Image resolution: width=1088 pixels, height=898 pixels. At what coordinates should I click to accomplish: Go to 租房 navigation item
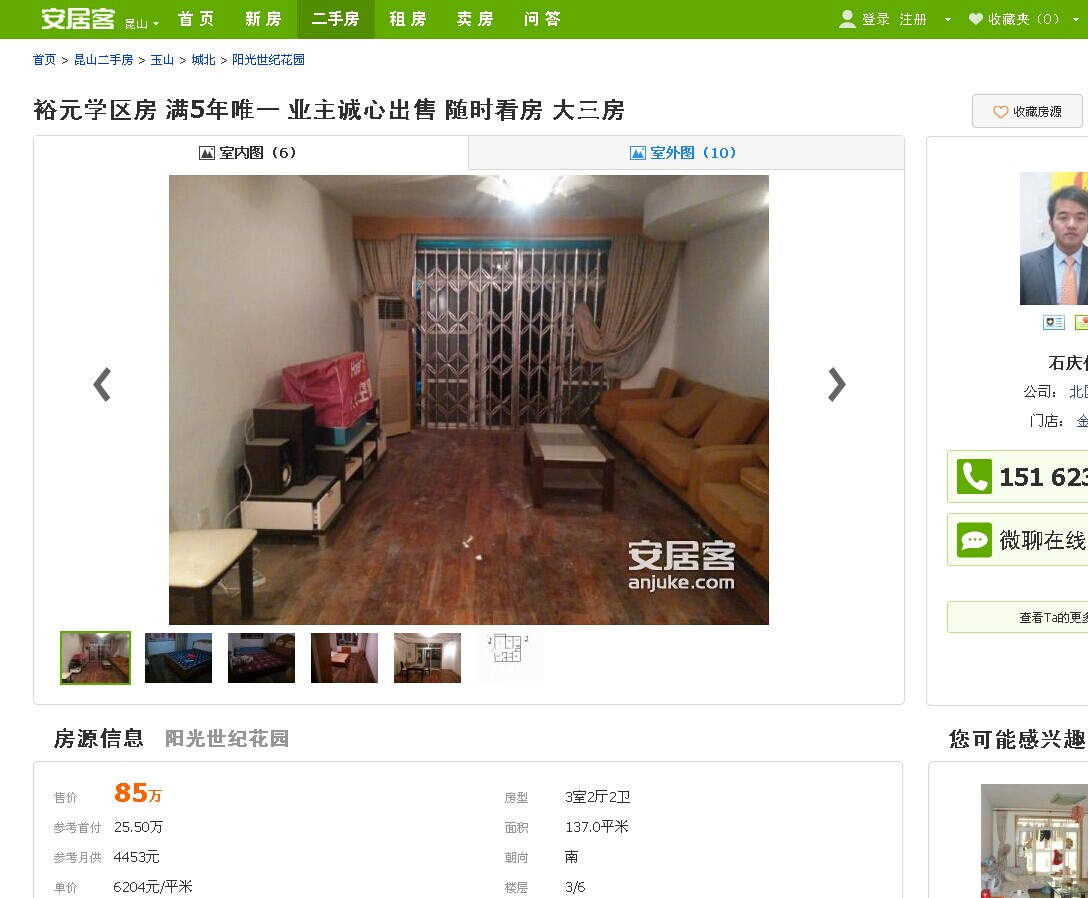pos(407,19)
